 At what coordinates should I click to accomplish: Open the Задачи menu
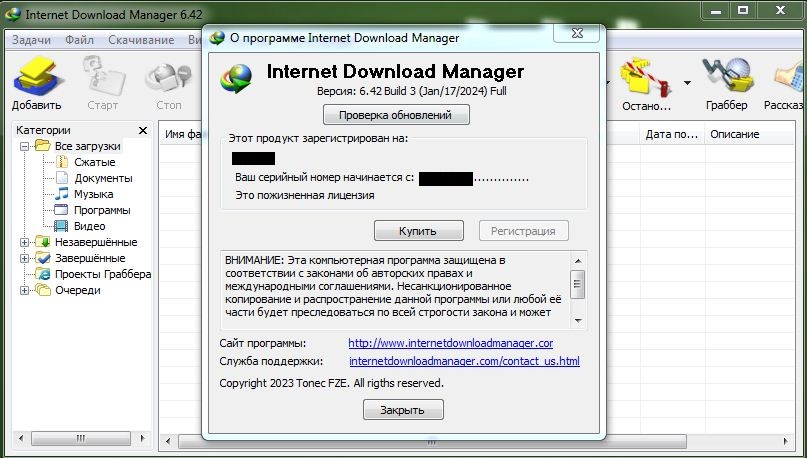(31, 40)
